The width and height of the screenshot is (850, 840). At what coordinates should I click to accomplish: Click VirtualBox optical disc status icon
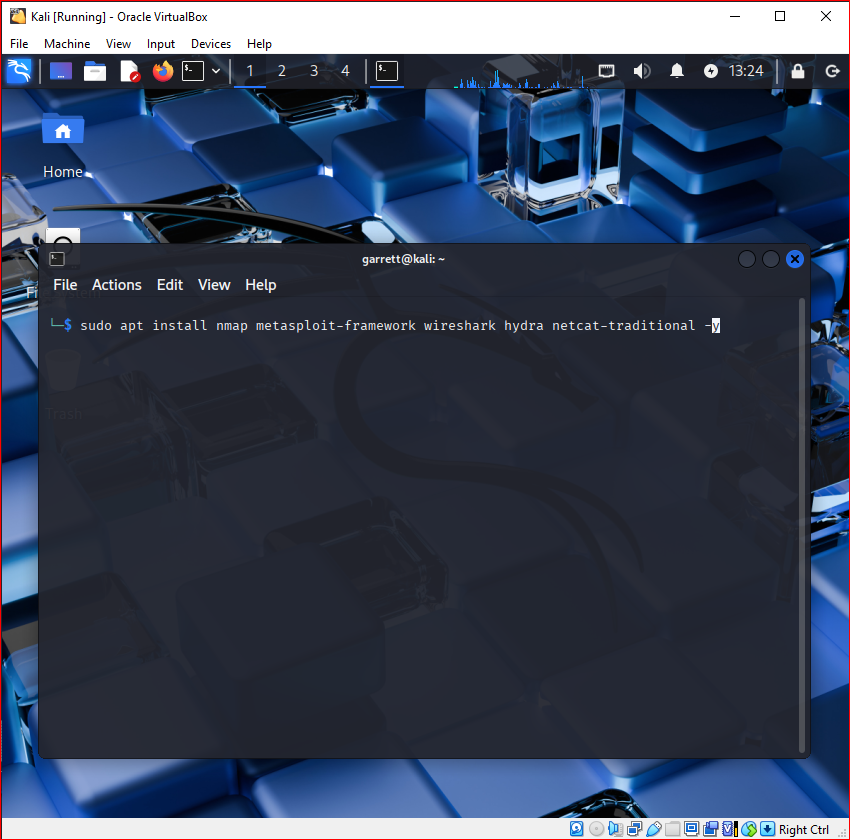click(x=596, y=829)
